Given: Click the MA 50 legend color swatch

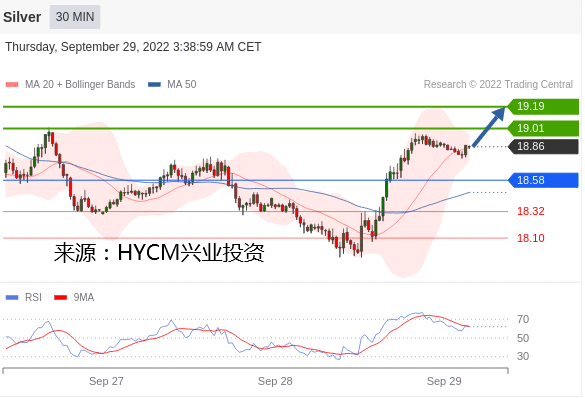Looking at the screenshot, I should [154, 85].
